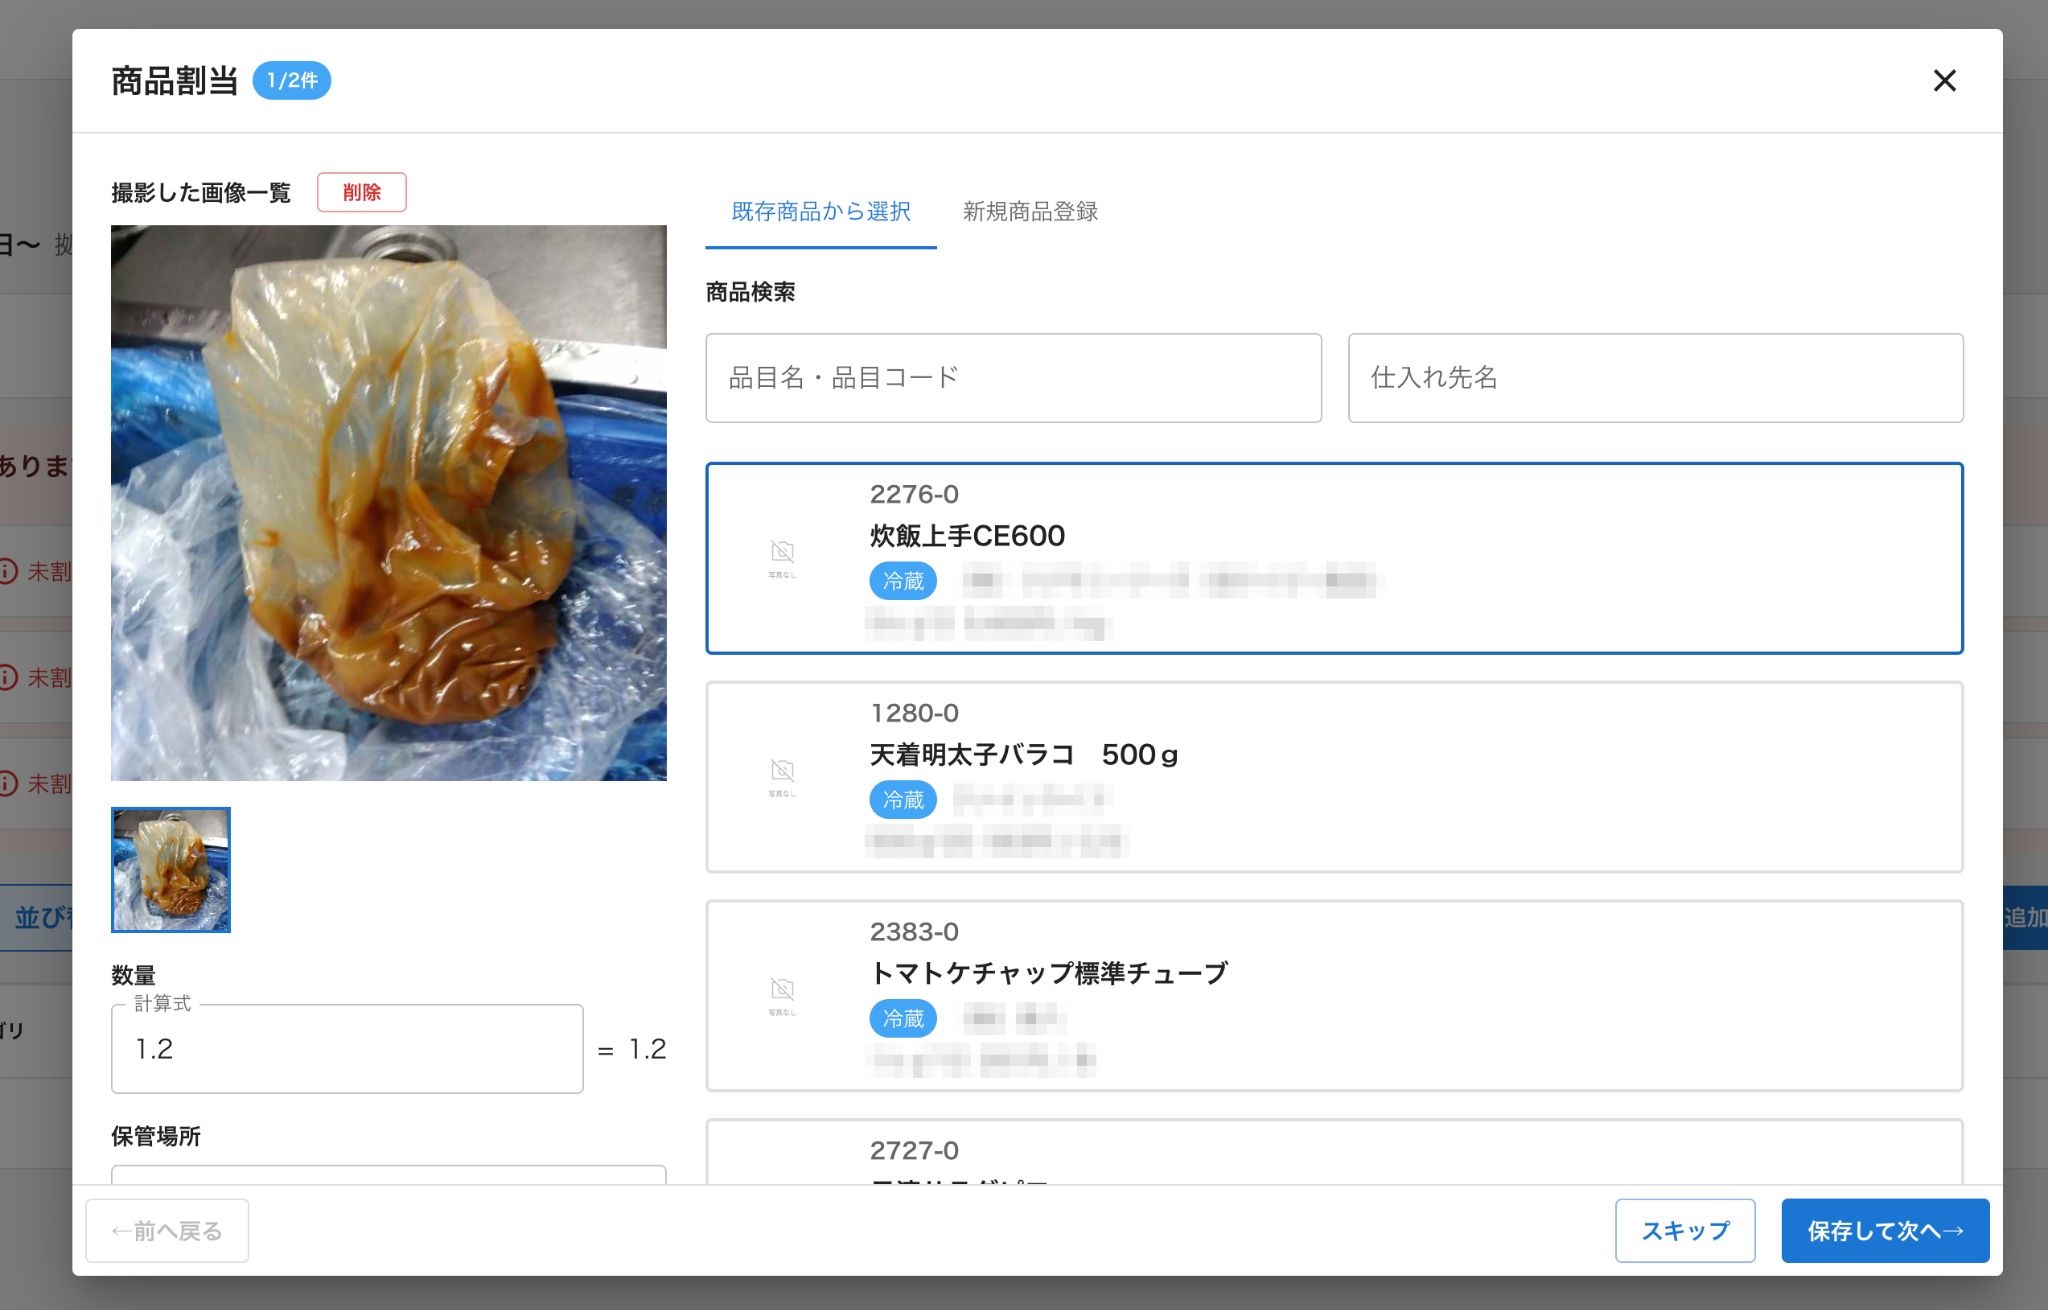Click the 冷蔵 badge on トマトケチャップ標準チューブ
The width and height of the screenshot is (2048, 1310).
[903, 1019]
